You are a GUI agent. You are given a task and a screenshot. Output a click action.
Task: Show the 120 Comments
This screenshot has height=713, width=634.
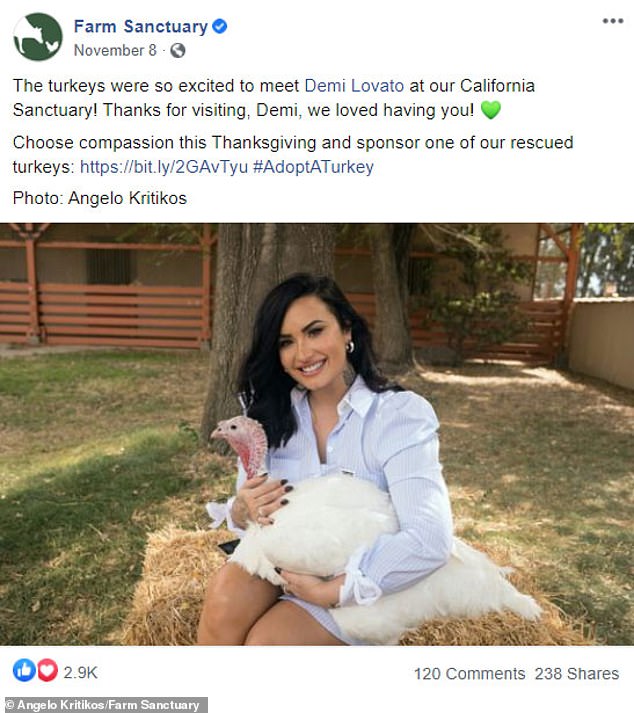tap(469, 674)
